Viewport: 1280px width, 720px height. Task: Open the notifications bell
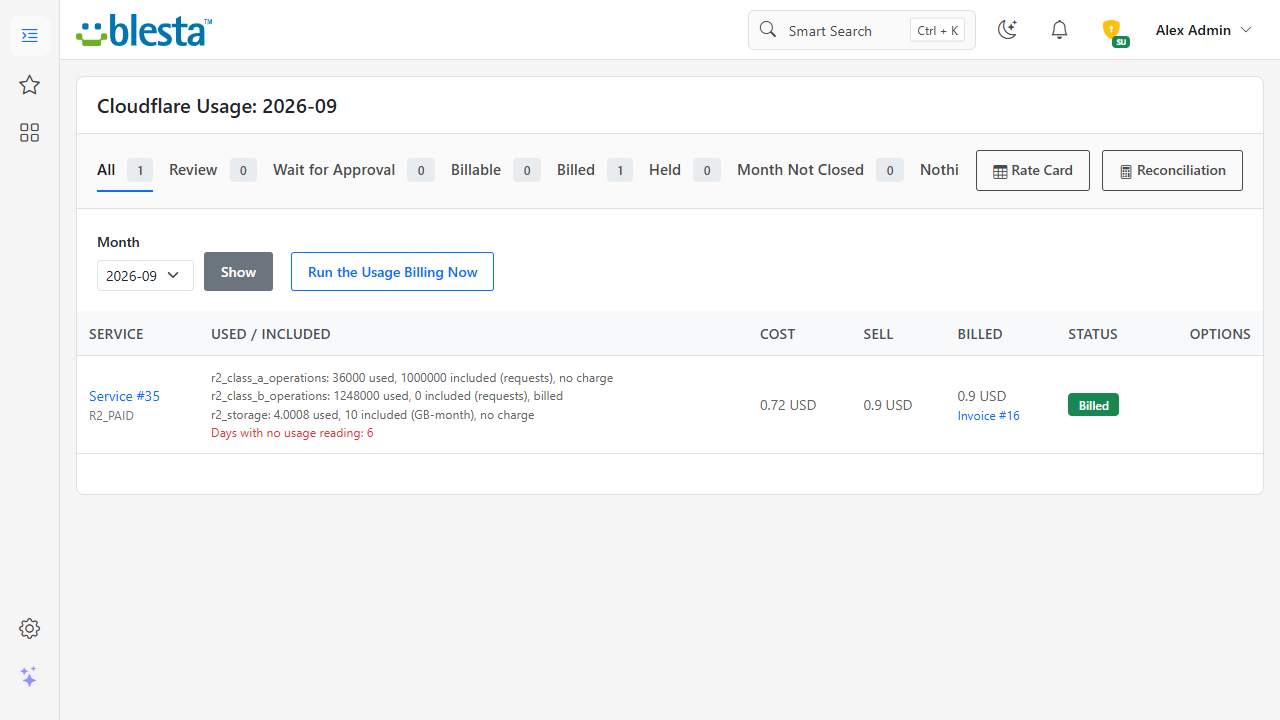click(1060, 30)
